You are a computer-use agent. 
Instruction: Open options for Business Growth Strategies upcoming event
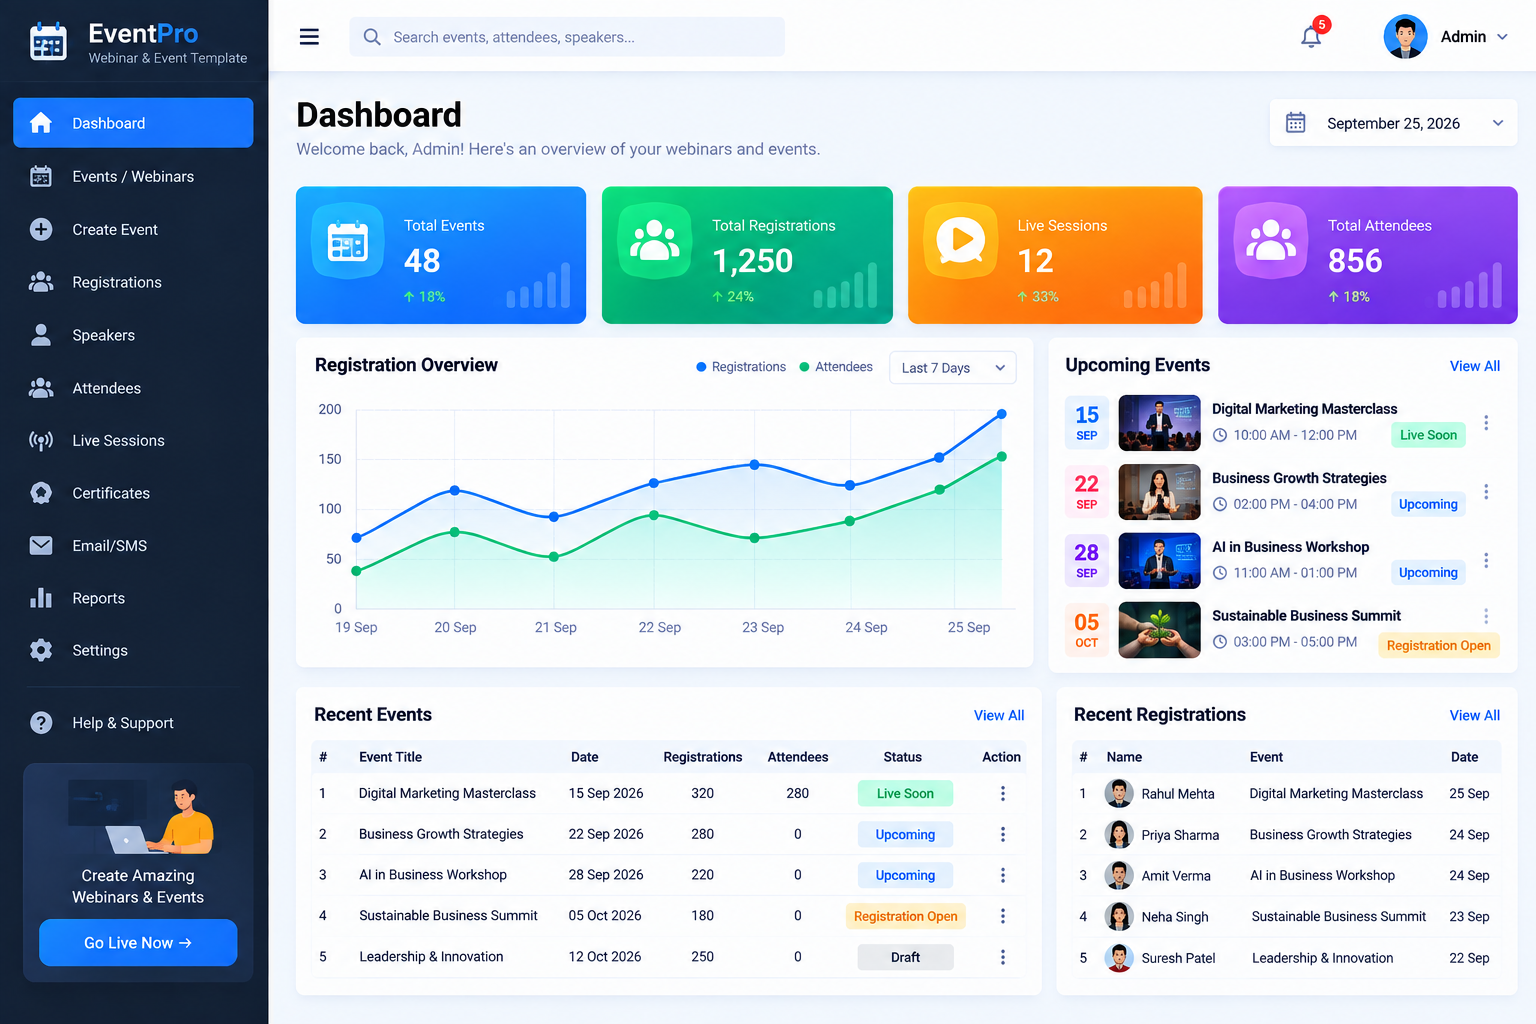click(x=1486, y=491)
